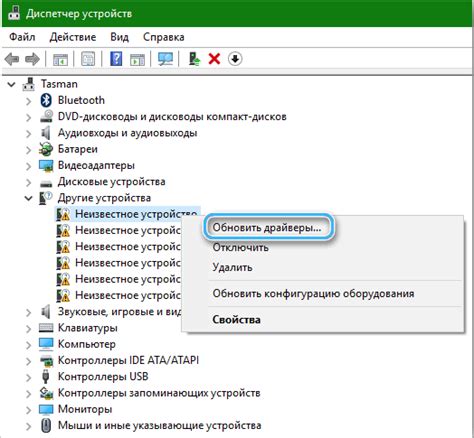This screenshot has height=438, width=474.
Task: Expand the Контроллеры USB node
Action: [29, 377]
